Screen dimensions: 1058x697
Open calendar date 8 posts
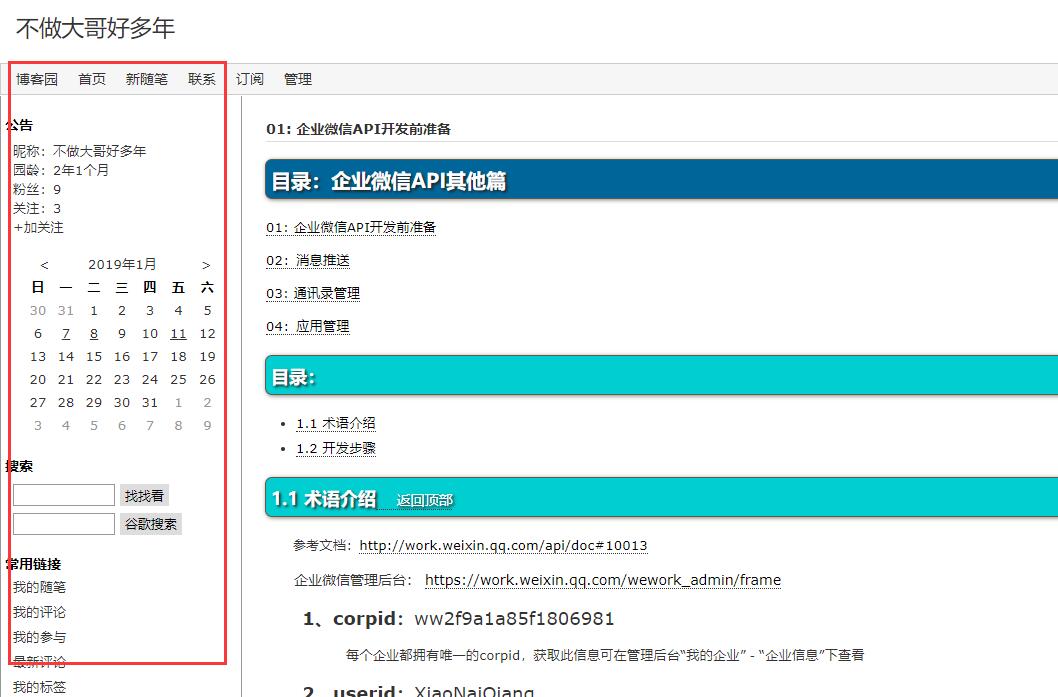(94, 333)
